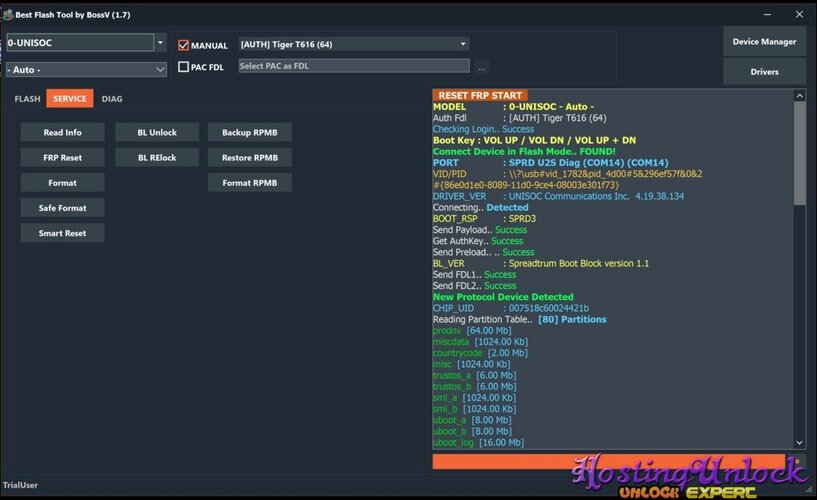Click the scroll down arrow in log panel
The image size is (817, 500).
tap(799, 443)
